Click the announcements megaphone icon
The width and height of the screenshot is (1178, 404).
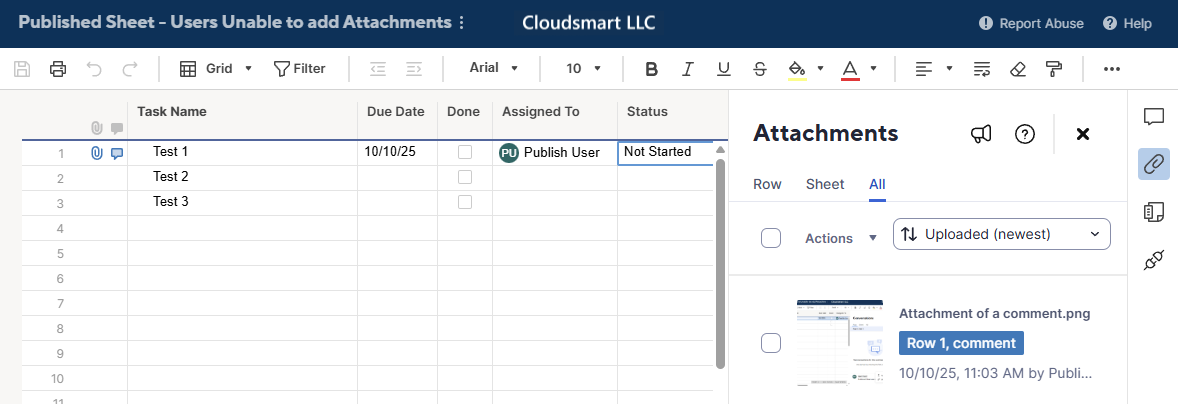coord(981,134)
